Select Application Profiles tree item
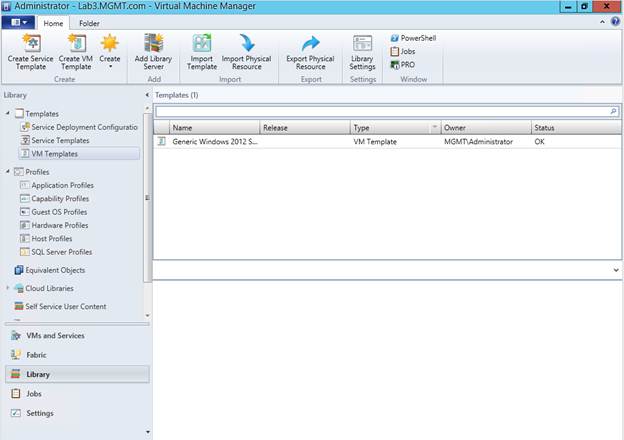This screenshot has height=440, width=624. (57, 185)
